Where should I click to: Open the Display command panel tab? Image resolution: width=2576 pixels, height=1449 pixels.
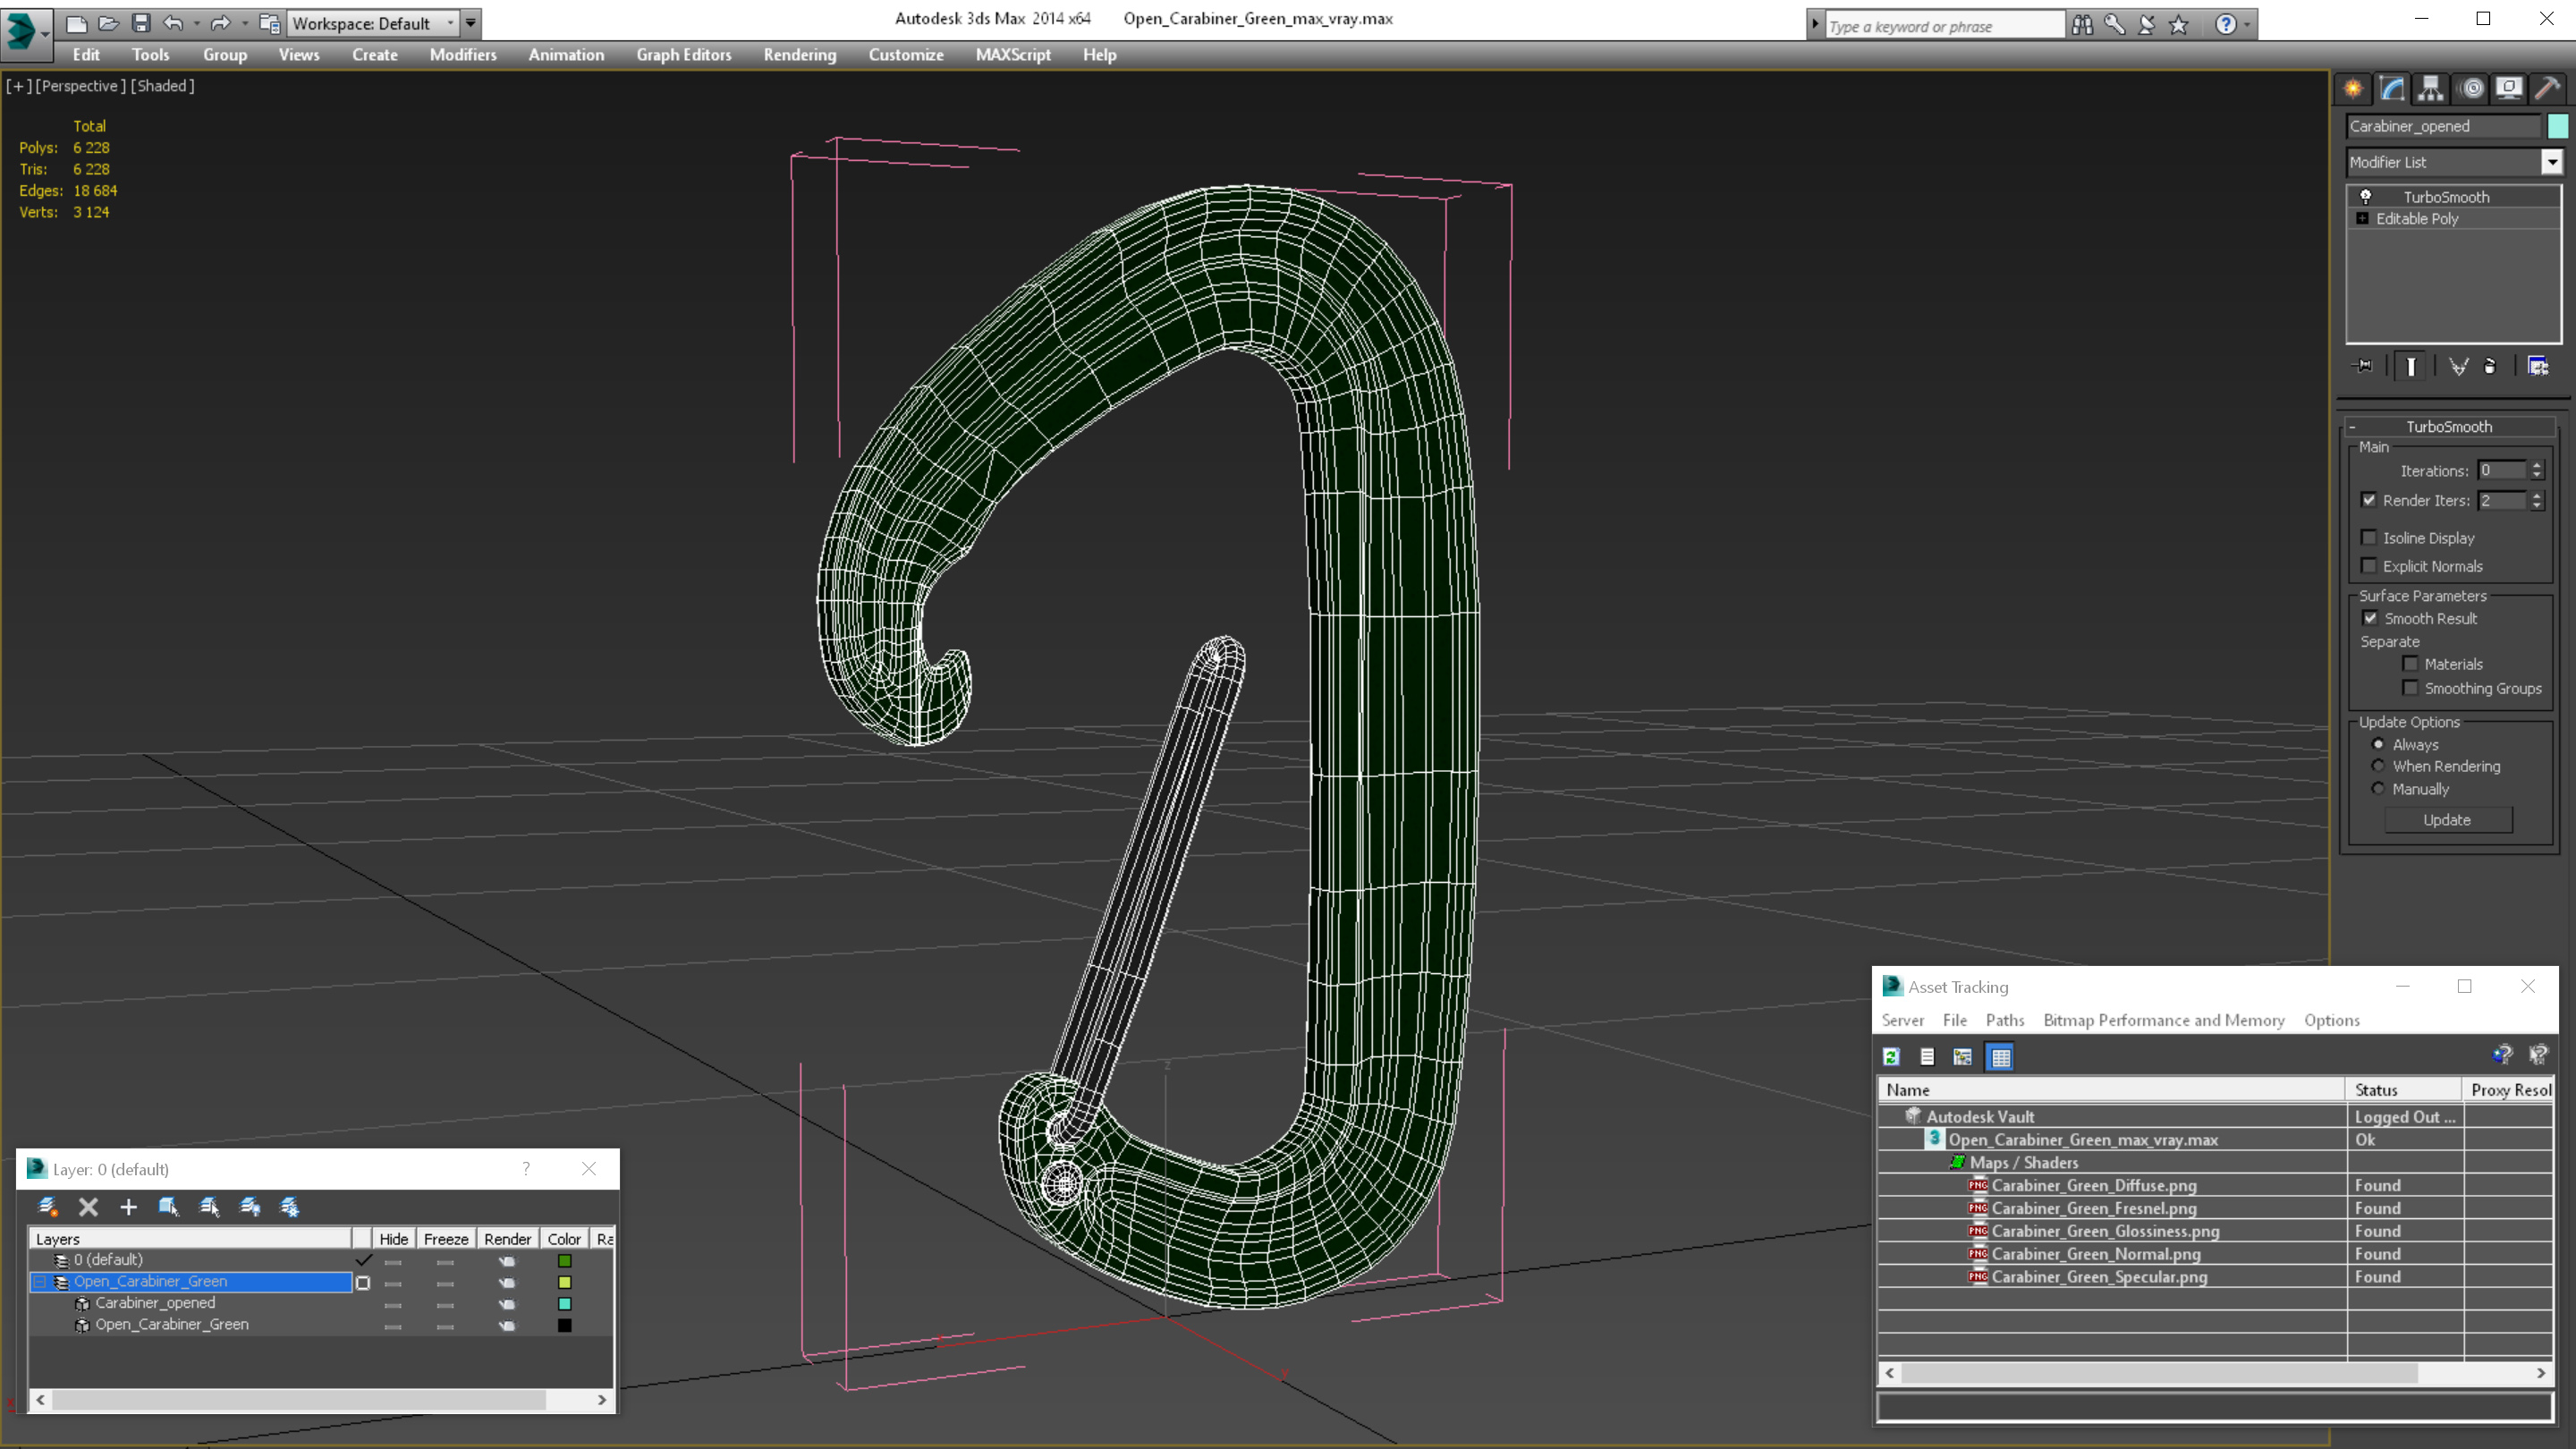[2509, 88]
